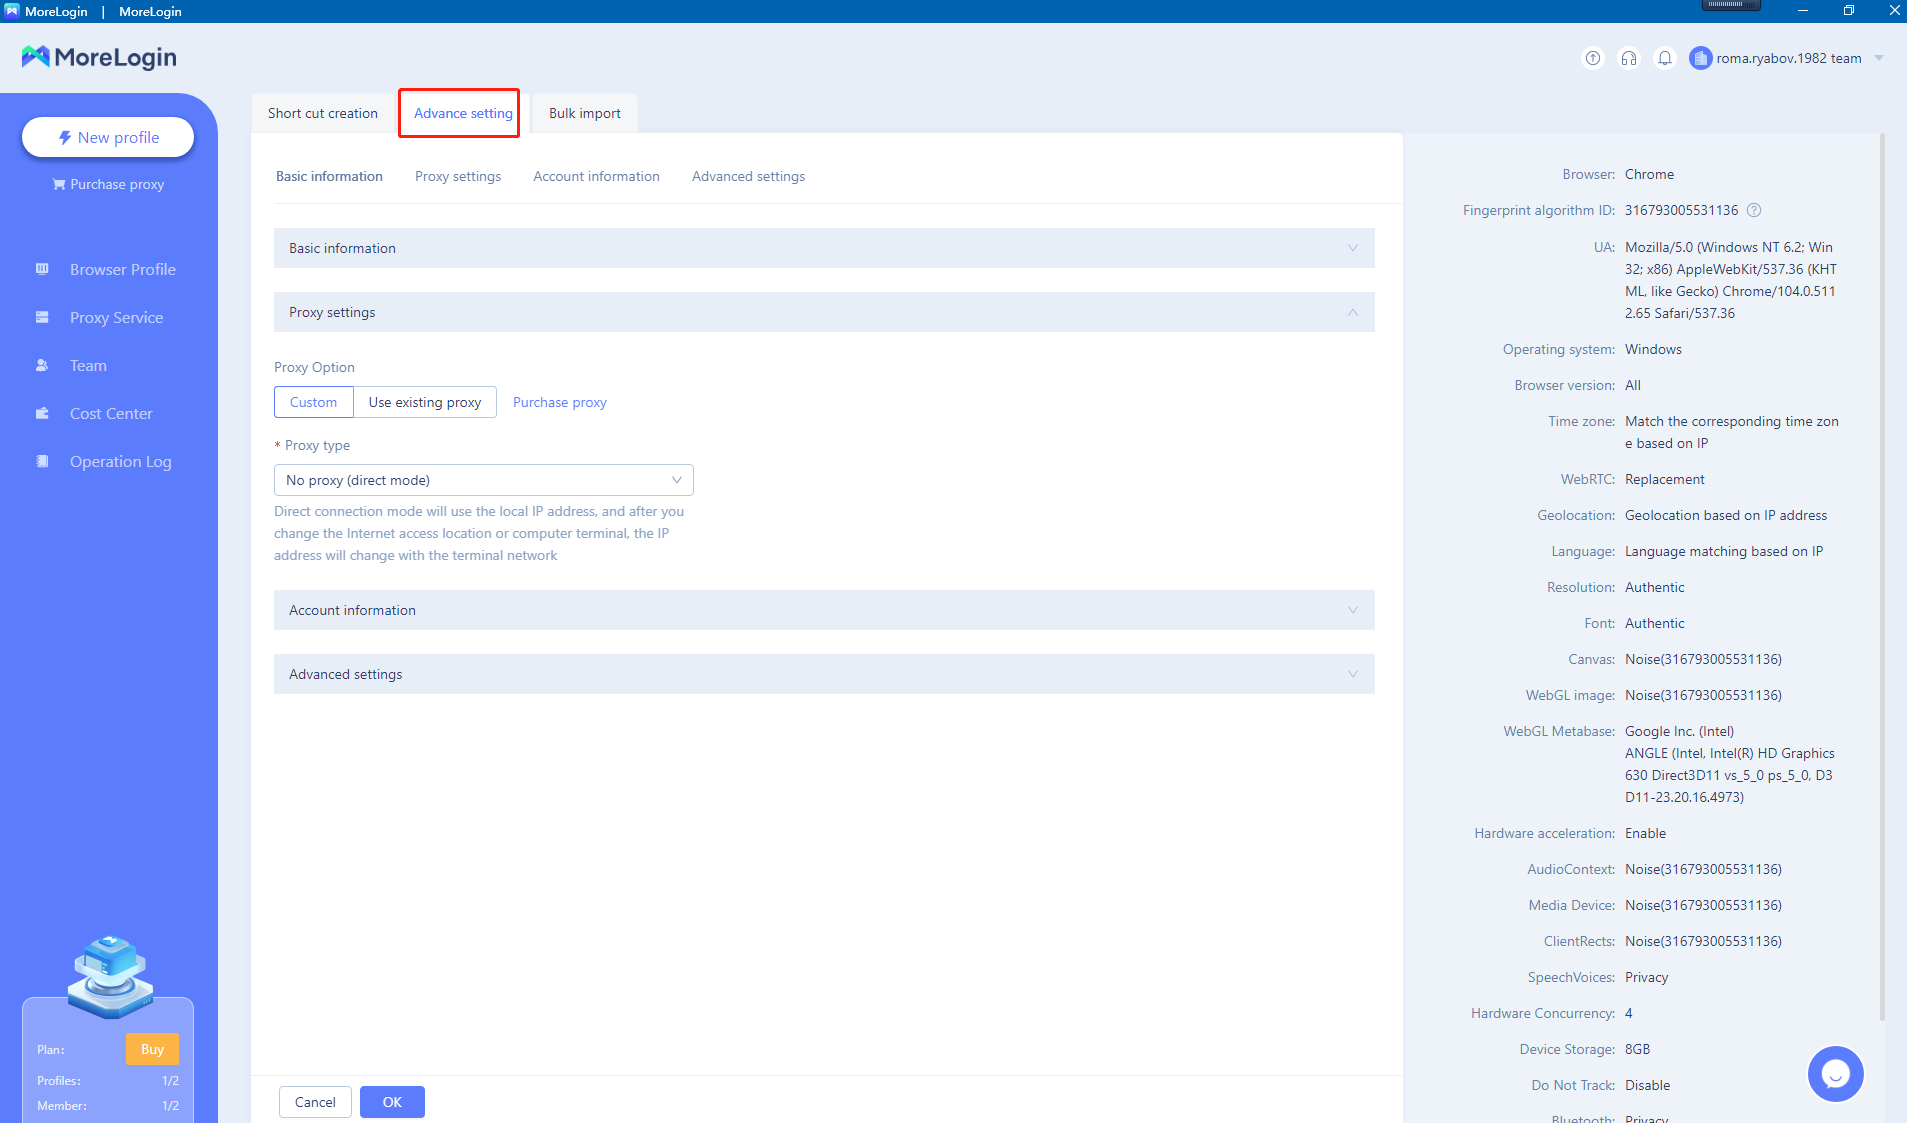Go to Proxy Service page
The height and width of the screenshot is (1123, 1907).
116,317
